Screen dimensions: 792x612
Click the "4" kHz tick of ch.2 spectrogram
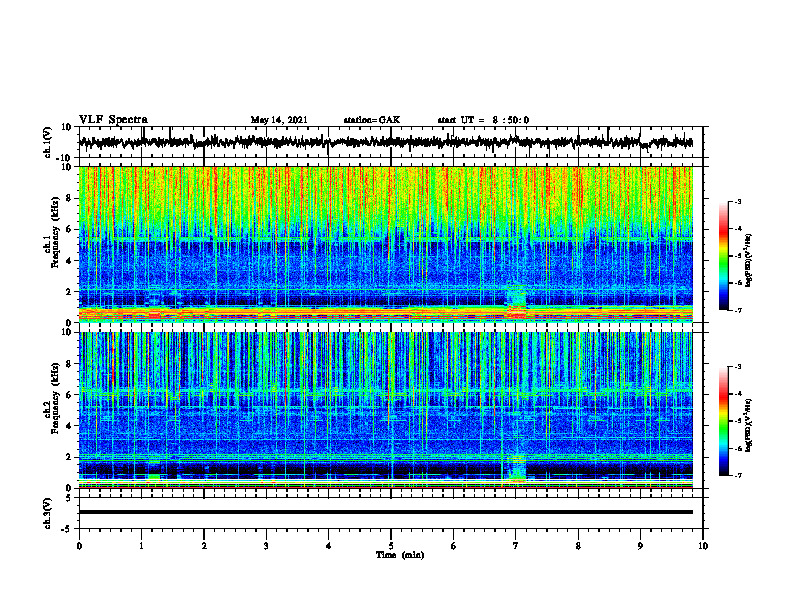(x=69, y=426)
